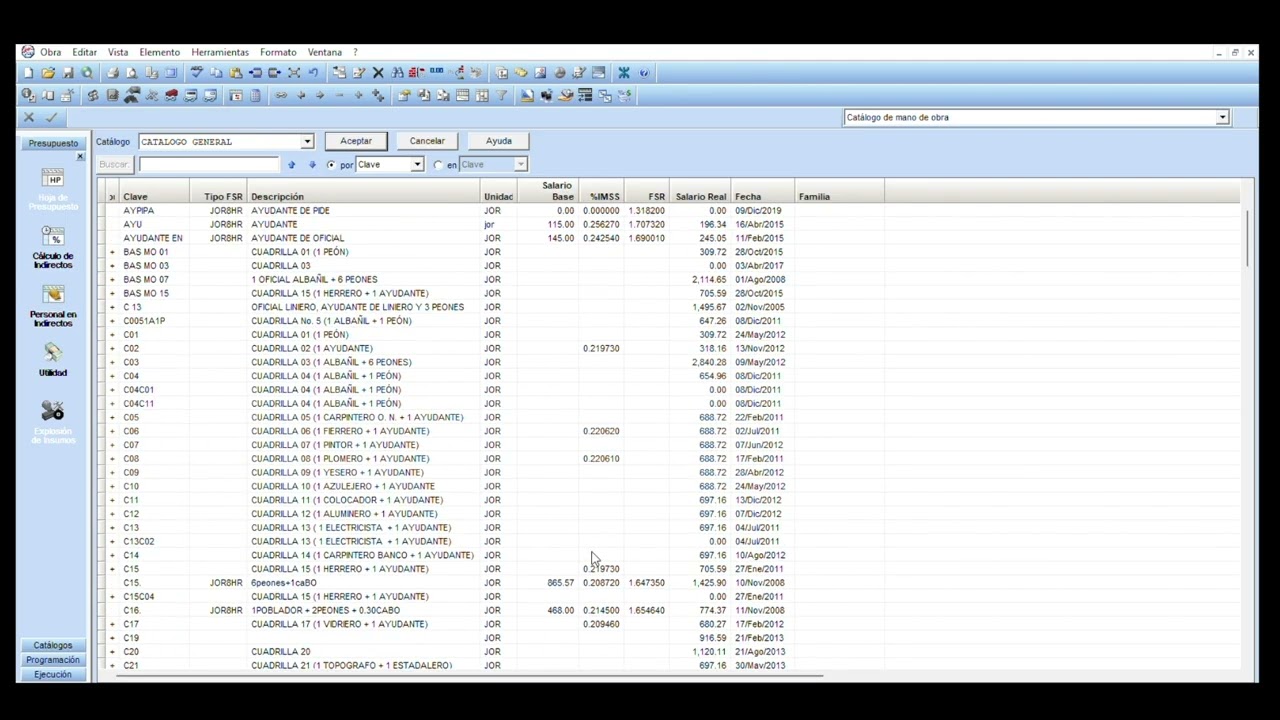This screenshot has width=1280, height=720.
Task: Click the Catálogos sidebar button
Action: point(53,646)
